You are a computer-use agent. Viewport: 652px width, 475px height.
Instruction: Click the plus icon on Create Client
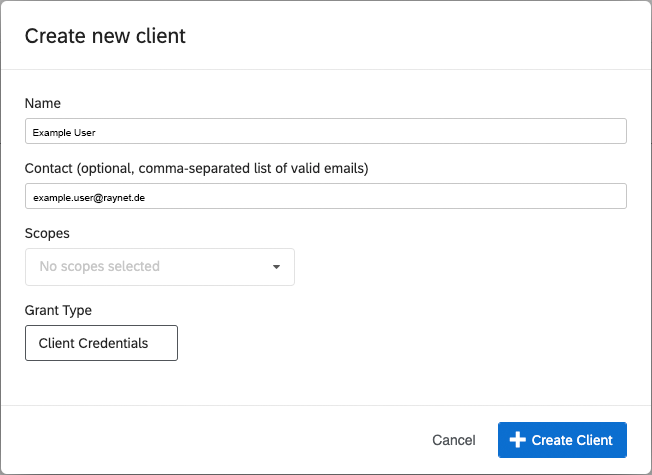[x=518, y=440]
